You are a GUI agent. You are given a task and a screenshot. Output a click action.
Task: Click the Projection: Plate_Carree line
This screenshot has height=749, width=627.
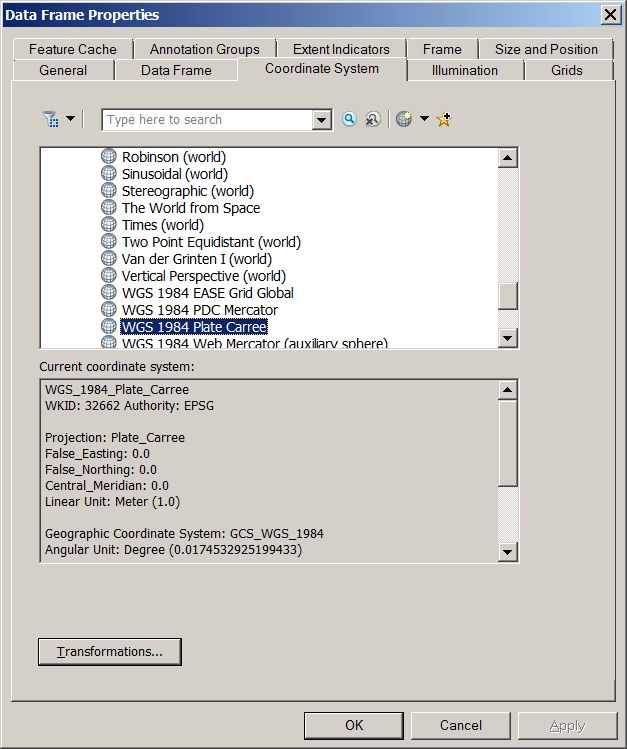[x=115, y=438]
